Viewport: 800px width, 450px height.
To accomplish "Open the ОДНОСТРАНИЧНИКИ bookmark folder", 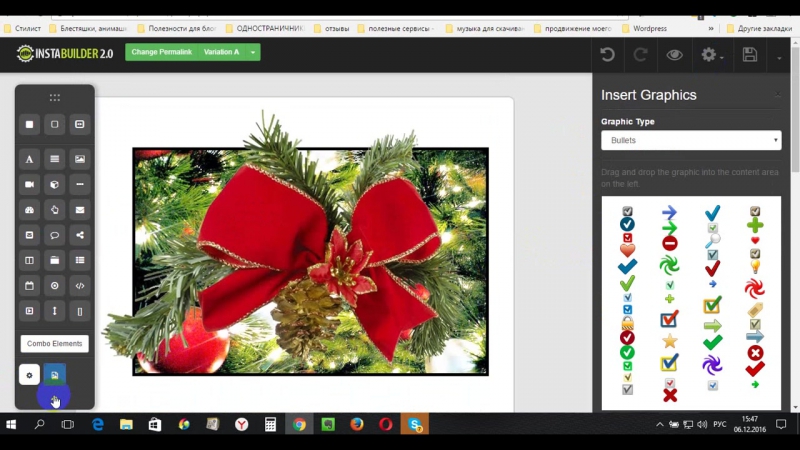I will click(x=265, y=29).
